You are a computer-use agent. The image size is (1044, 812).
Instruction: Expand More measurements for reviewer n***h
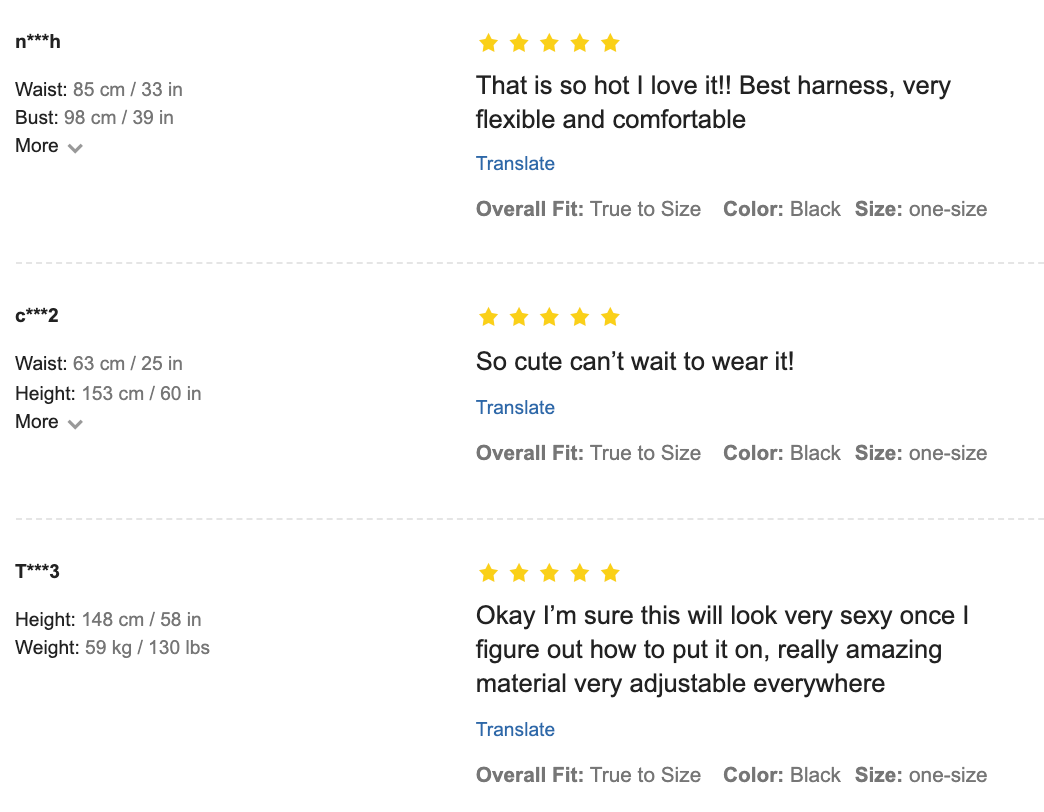pos(37,146)
